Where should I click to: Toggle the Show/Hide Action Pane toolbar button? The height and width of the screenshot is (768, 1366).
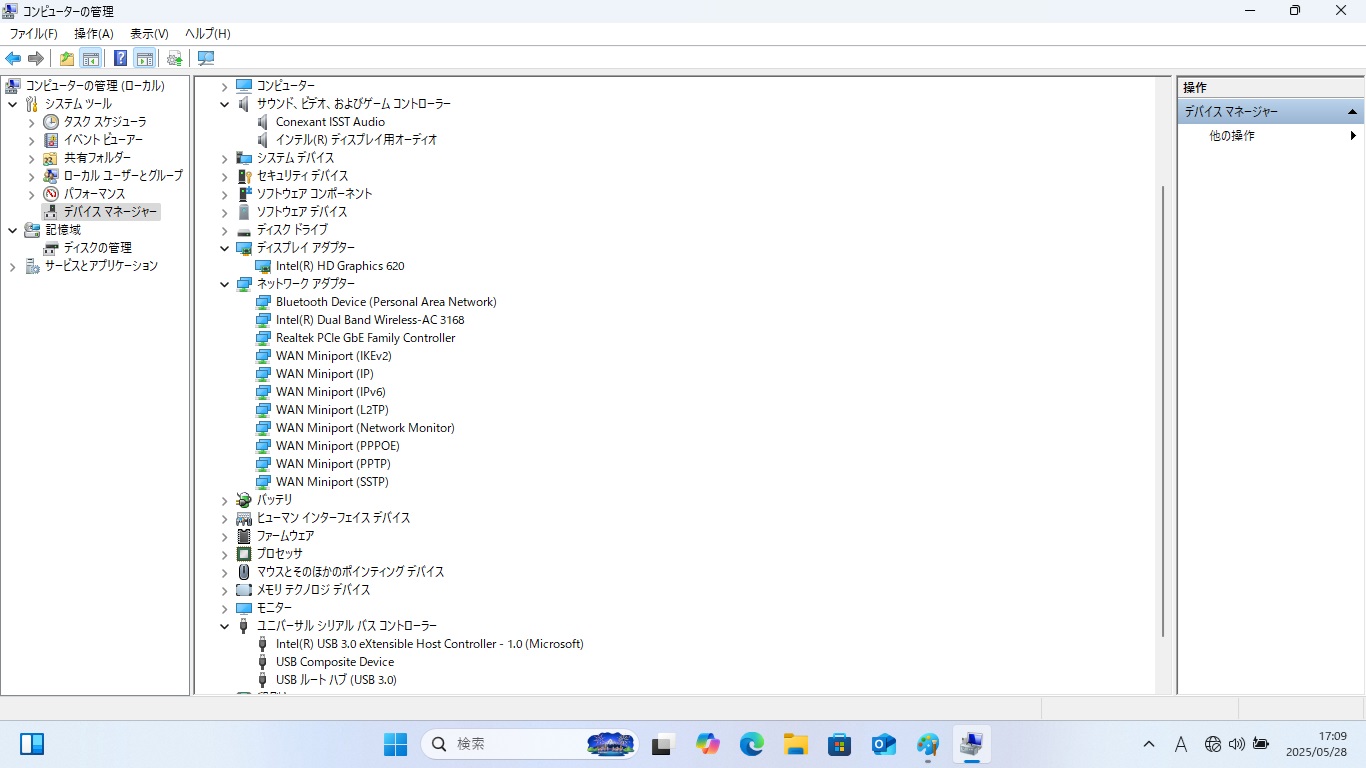145,58
